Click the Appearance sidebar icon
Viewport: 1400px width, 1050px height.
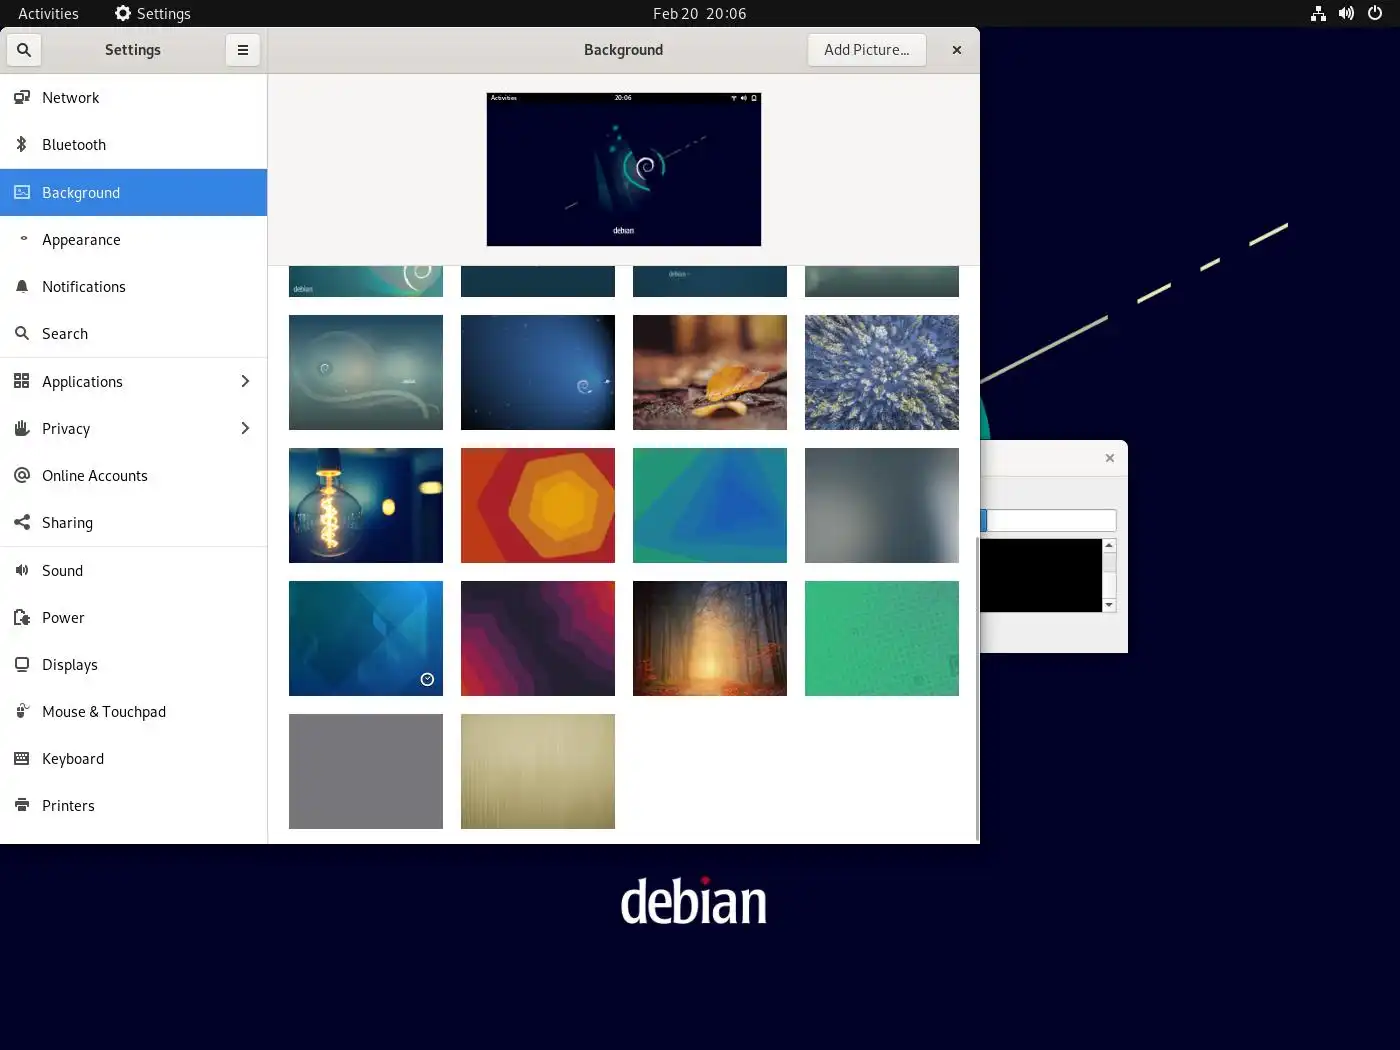[x=22, y=239]
